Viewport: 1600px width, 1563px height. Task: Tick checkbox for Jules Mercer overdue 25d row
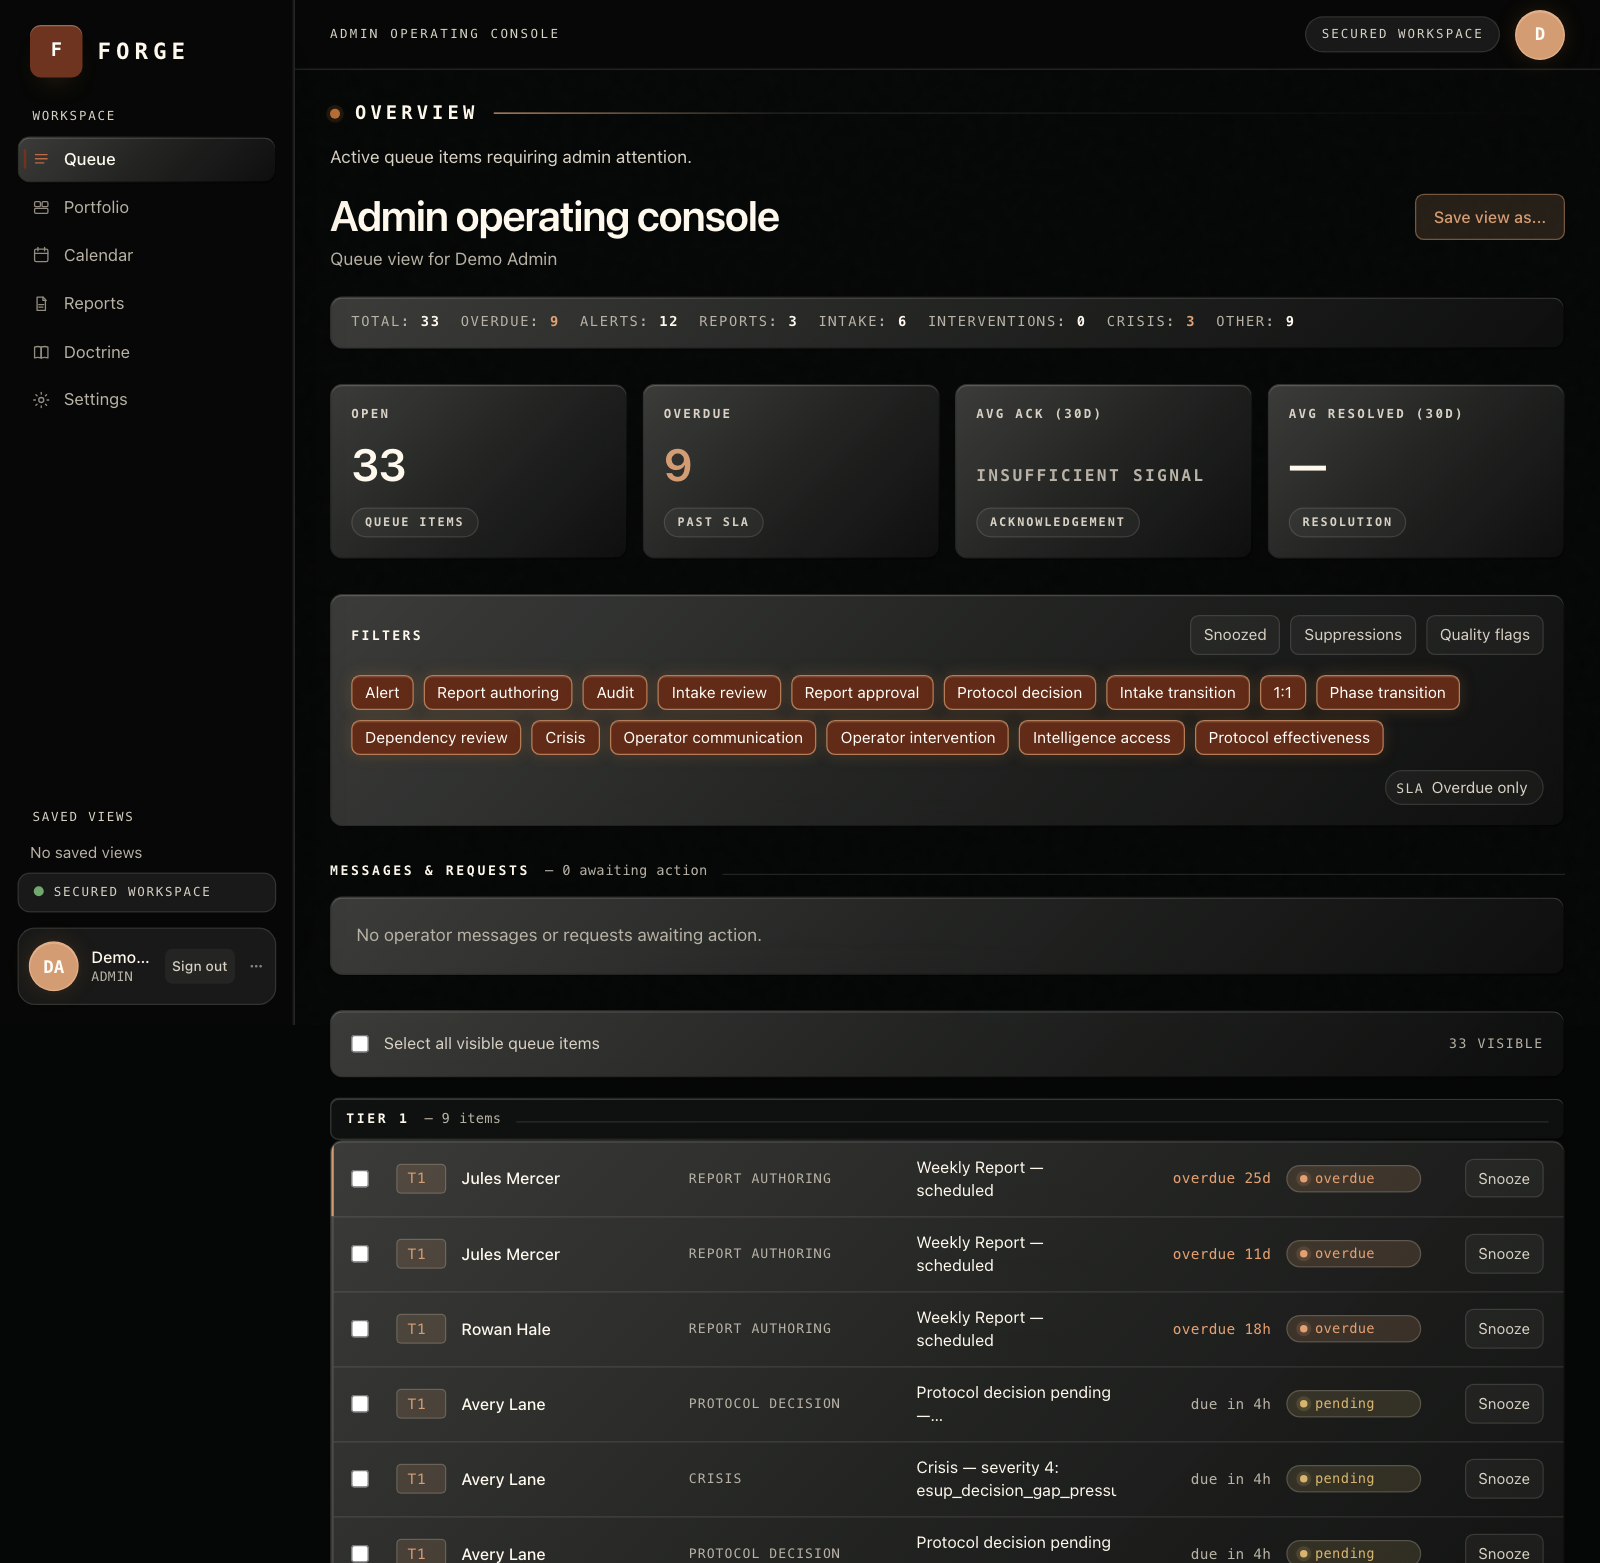(x=360, y=1179)
